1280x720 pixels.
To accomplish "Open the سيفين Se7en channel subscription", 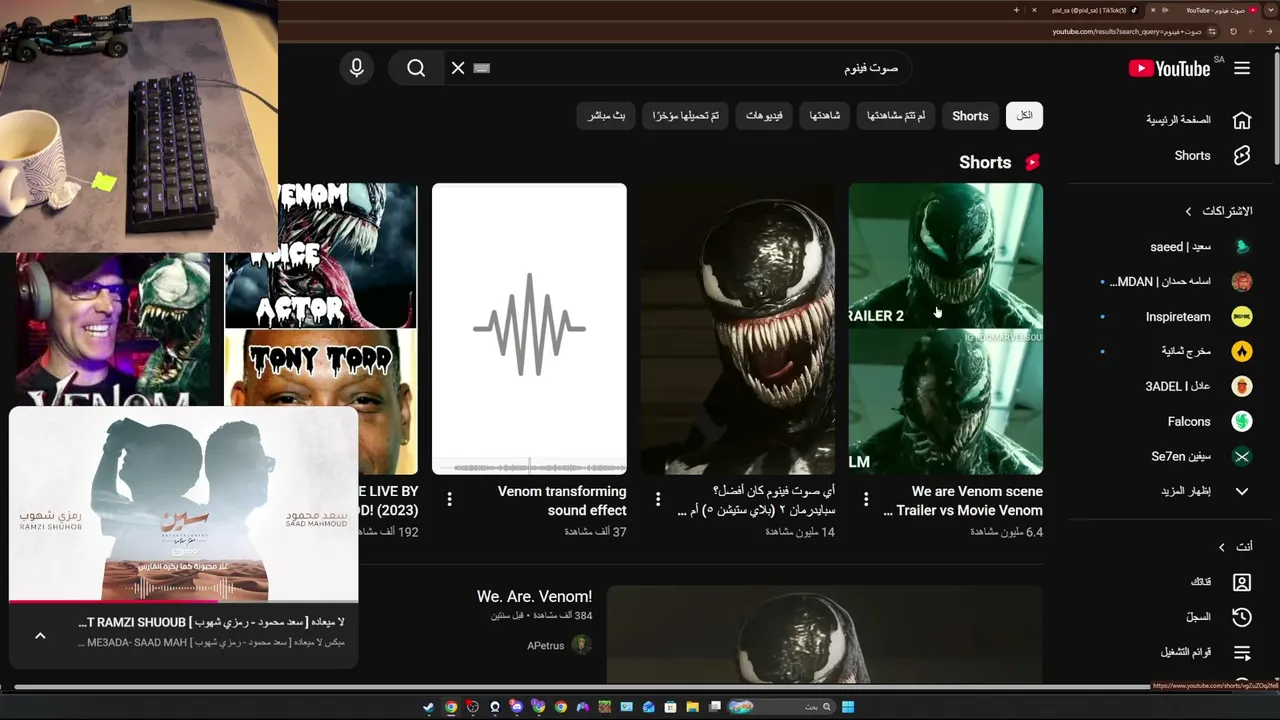I will click(1200, 457).
